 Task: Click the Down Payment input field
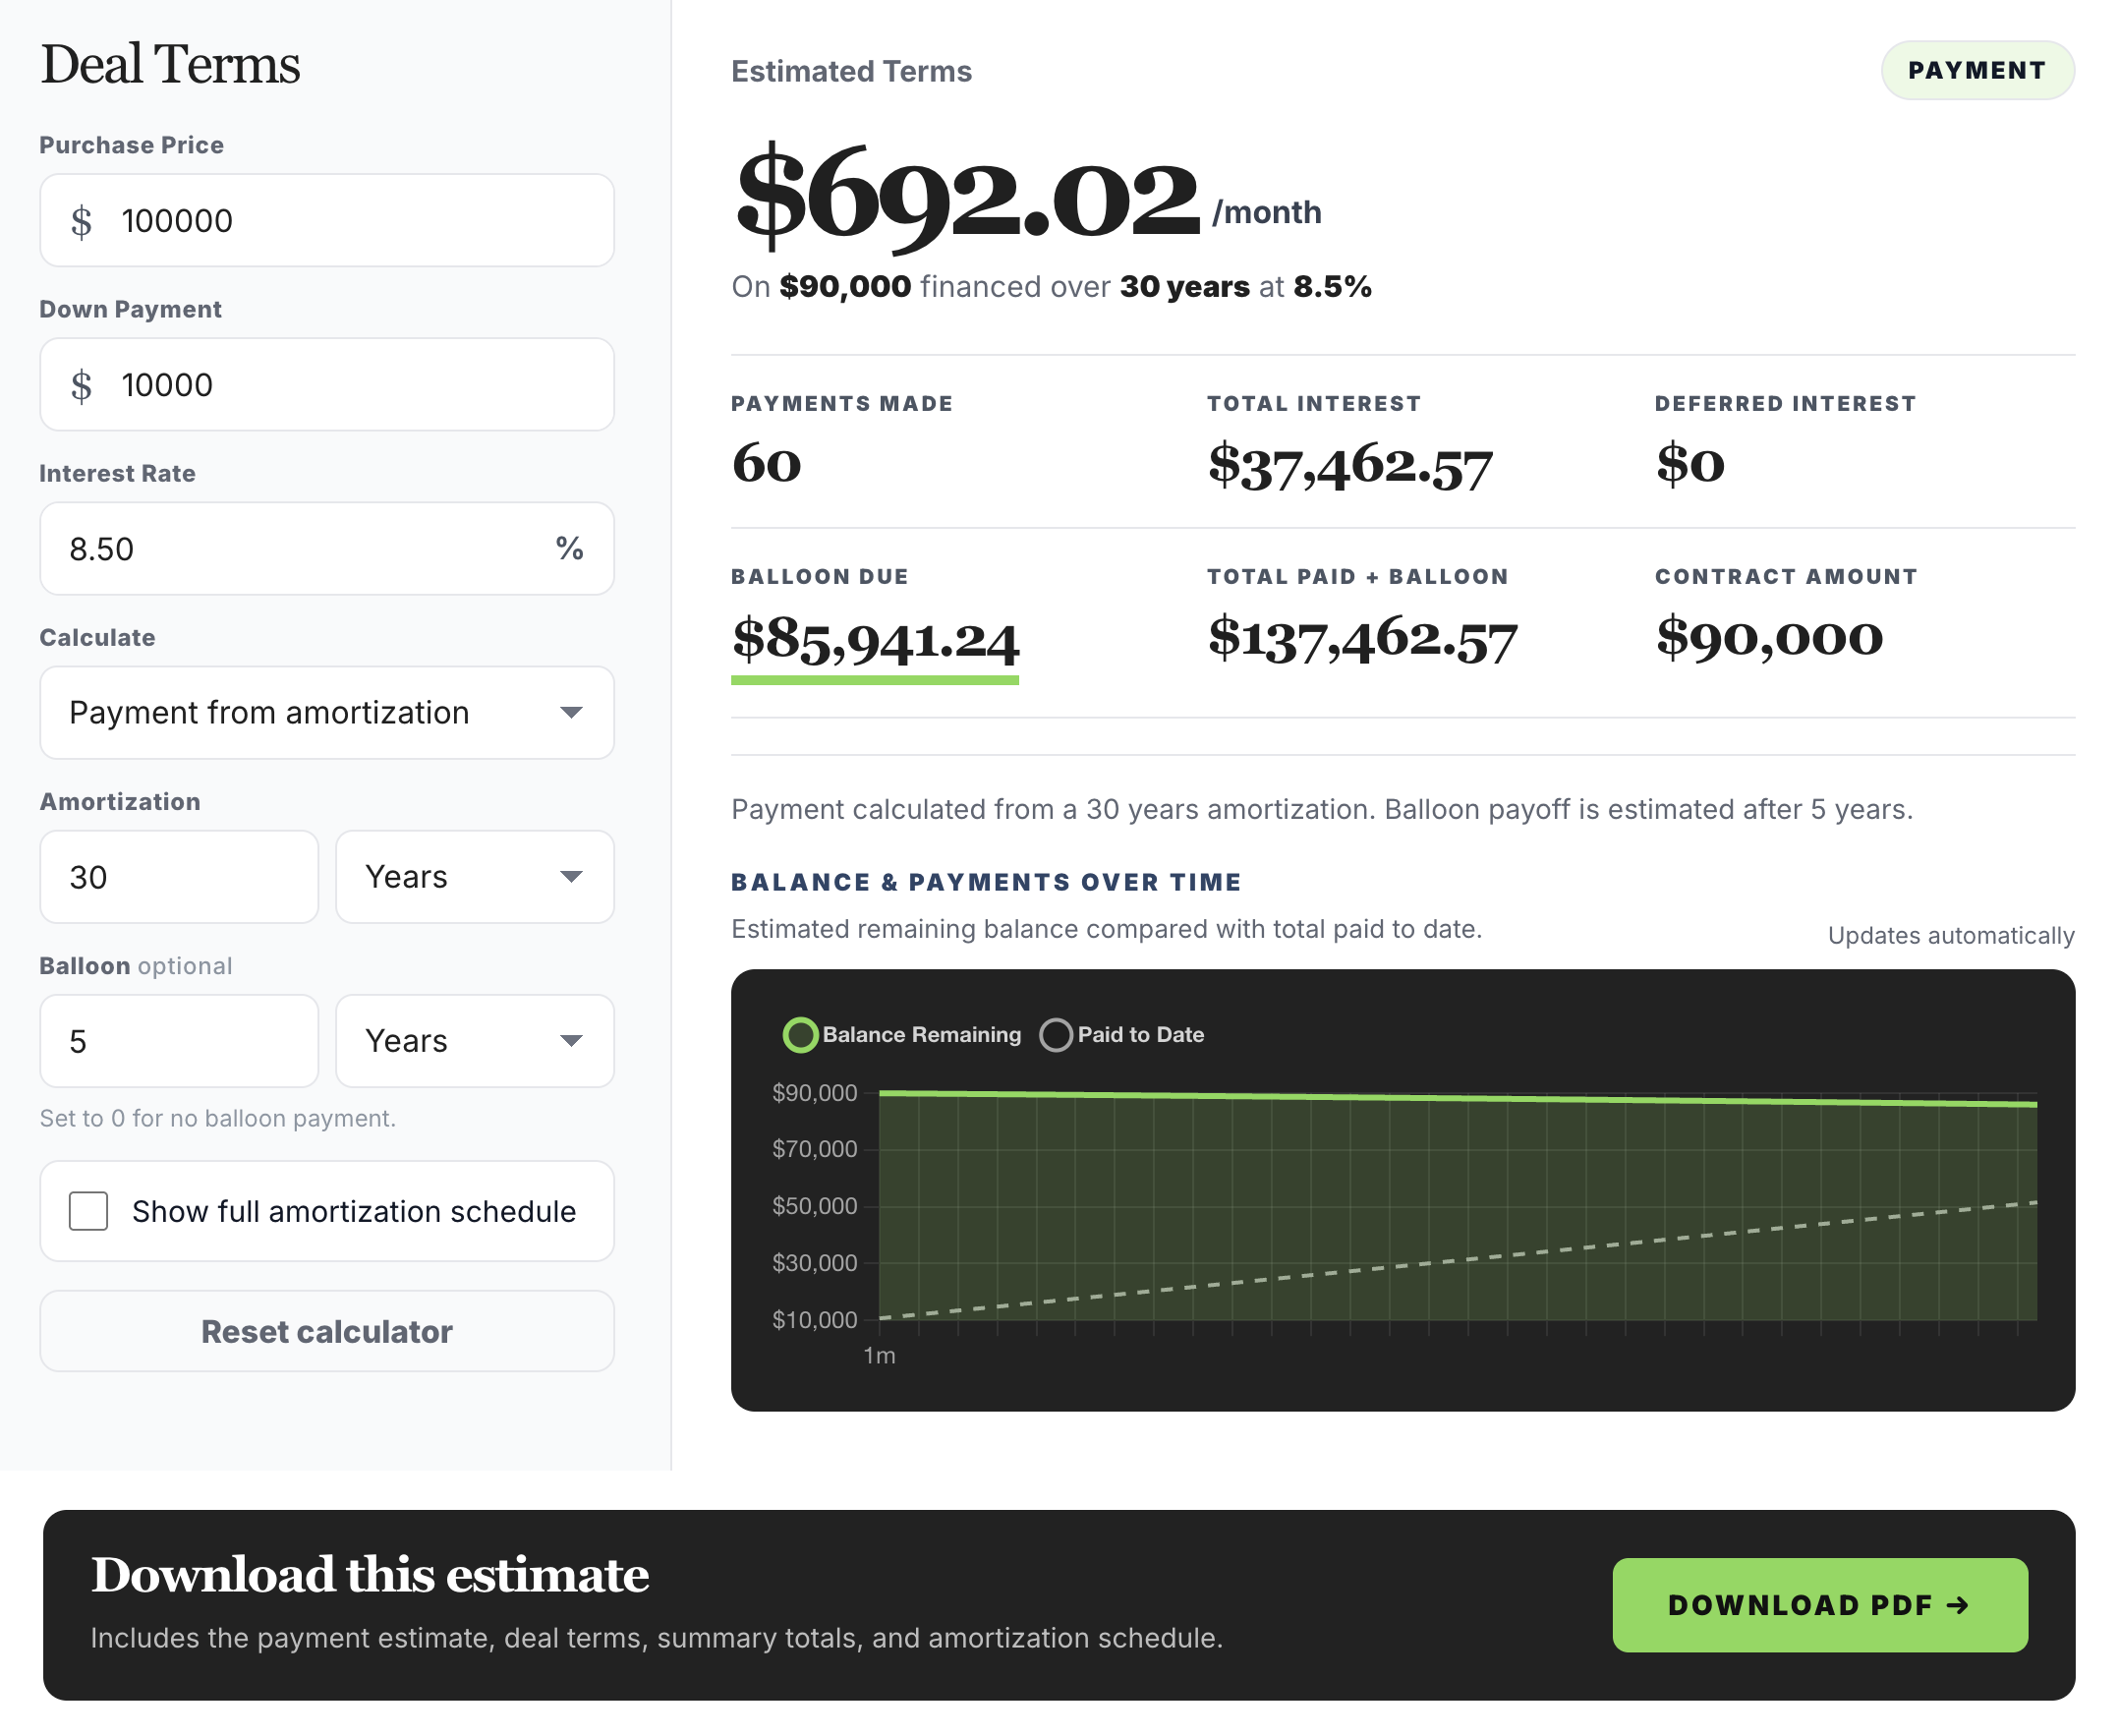coord(327,384)
